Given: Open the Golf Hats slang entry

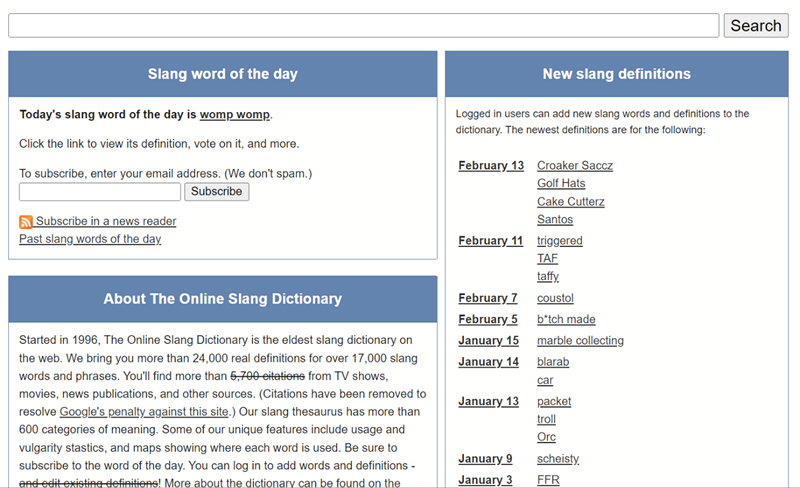Looking at the screenshot, I should (x=561, y=184).
